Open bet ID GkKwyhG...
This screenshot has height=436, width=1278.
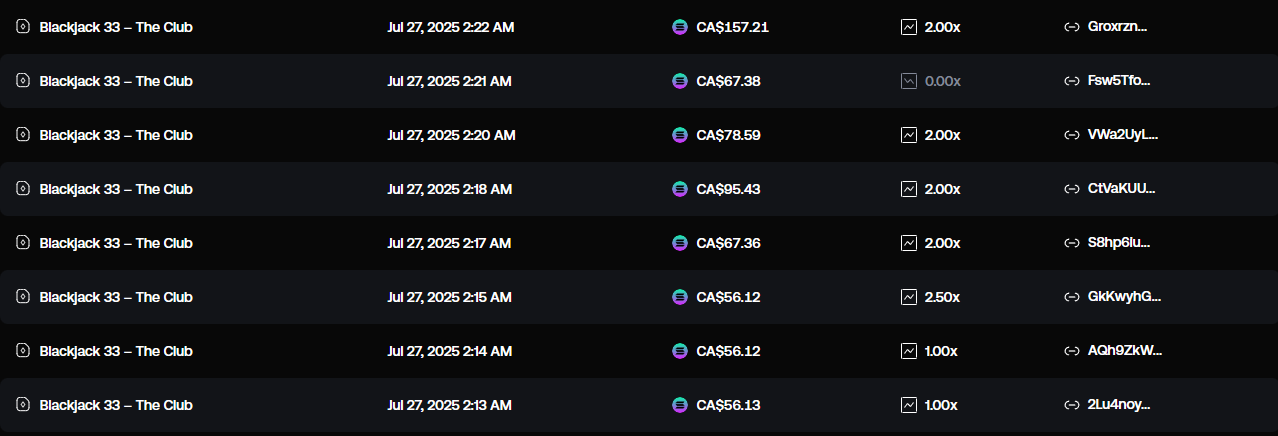point(1124,297)
